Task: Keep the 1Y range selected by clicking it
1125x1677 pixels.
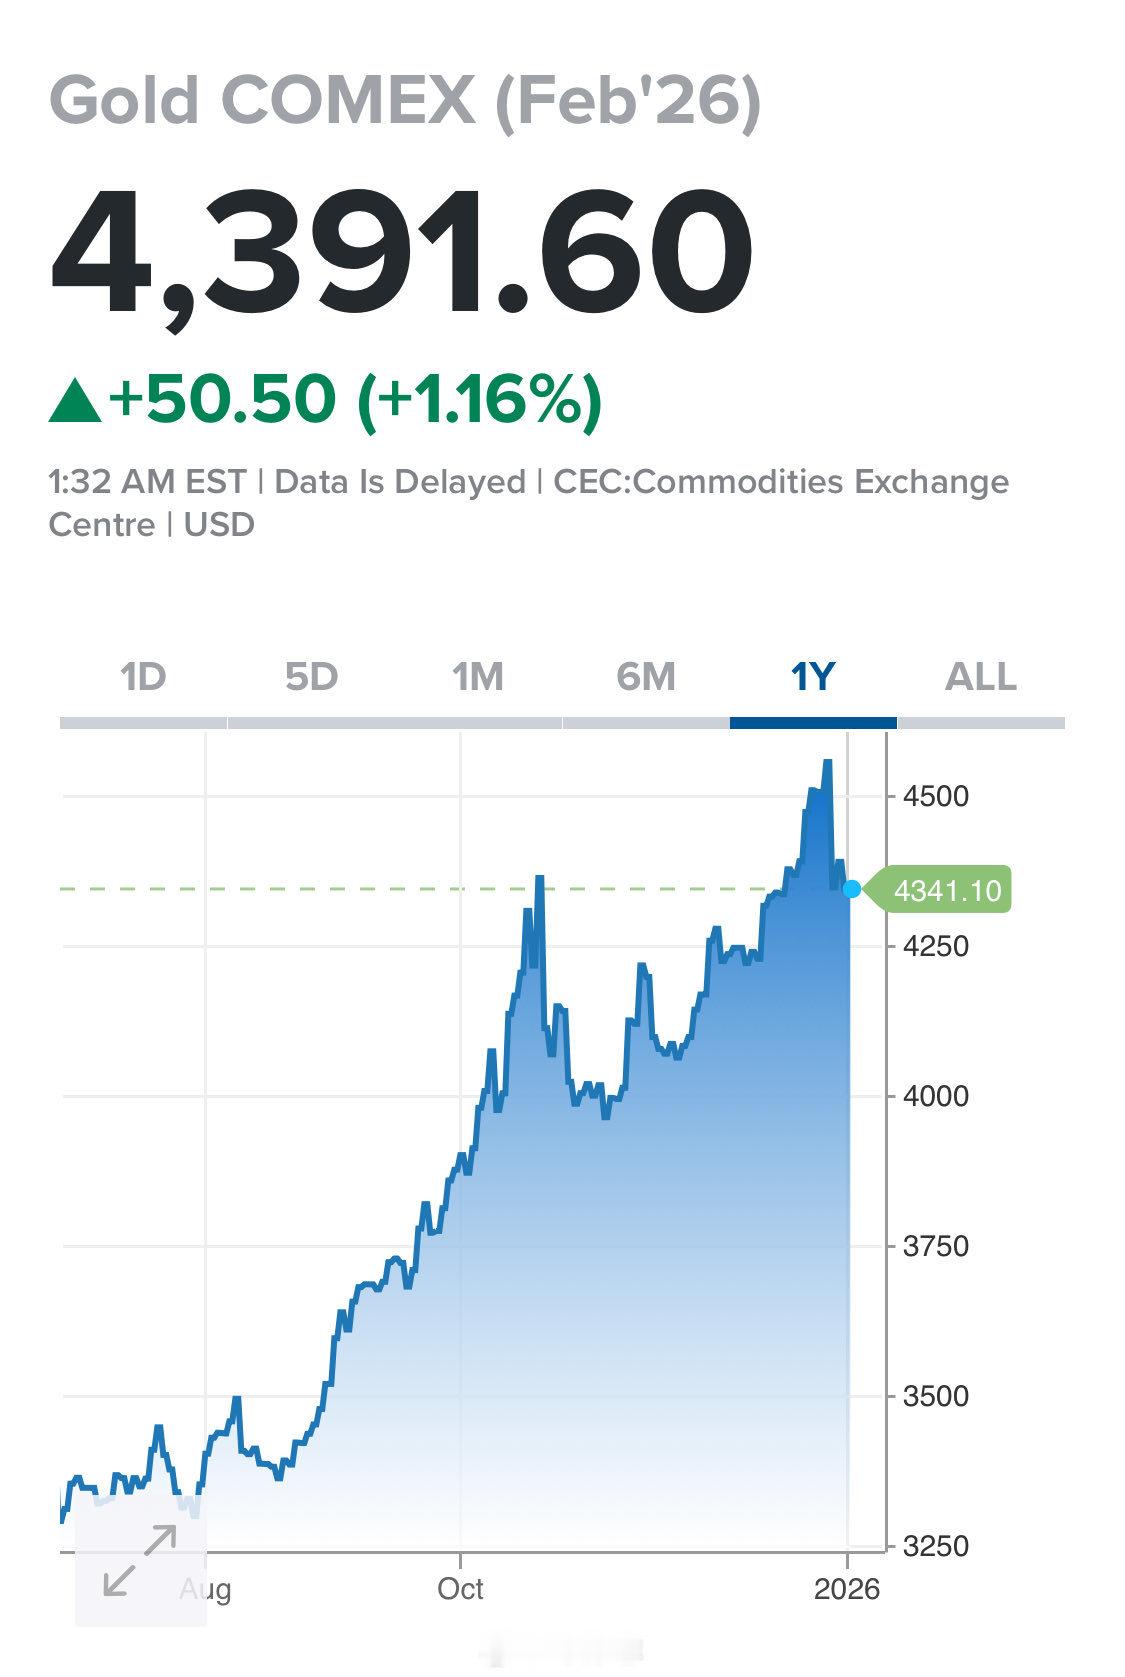Action: [x=813, y=676]
